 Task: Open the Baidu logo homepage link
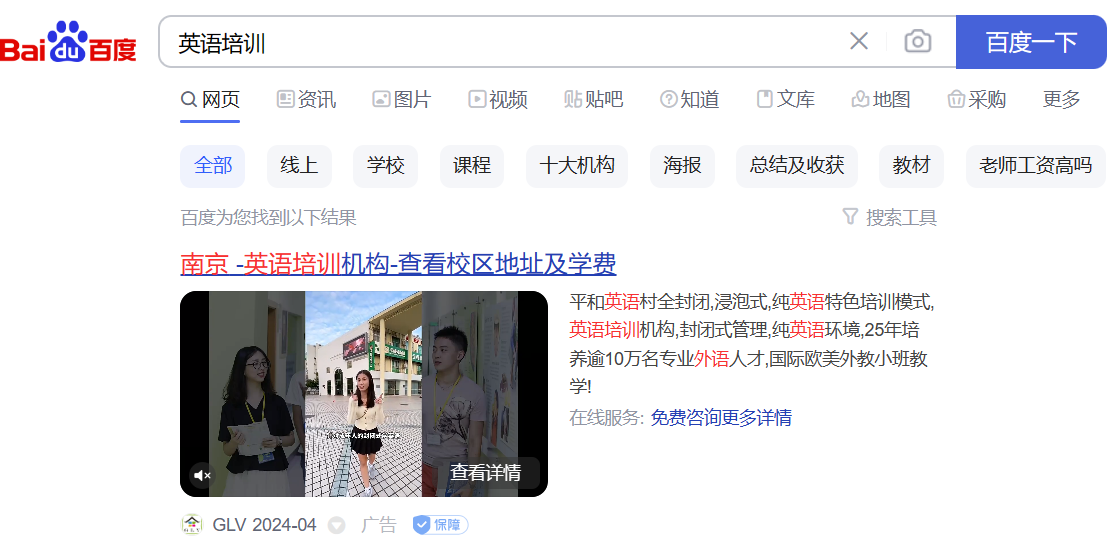pos(69,42)
